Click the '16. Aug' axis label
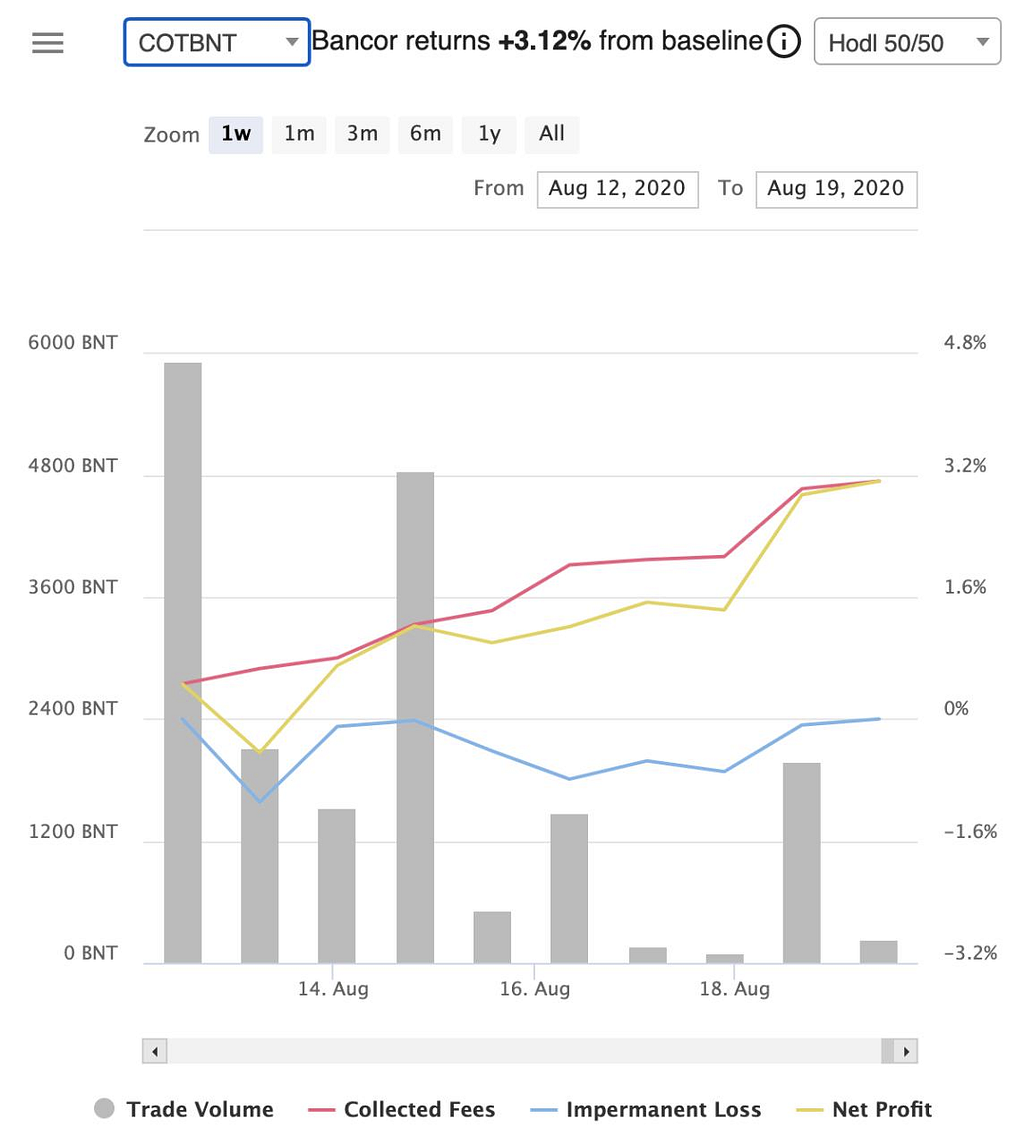Screen dimensions: 1024x1146 (534, 989)
